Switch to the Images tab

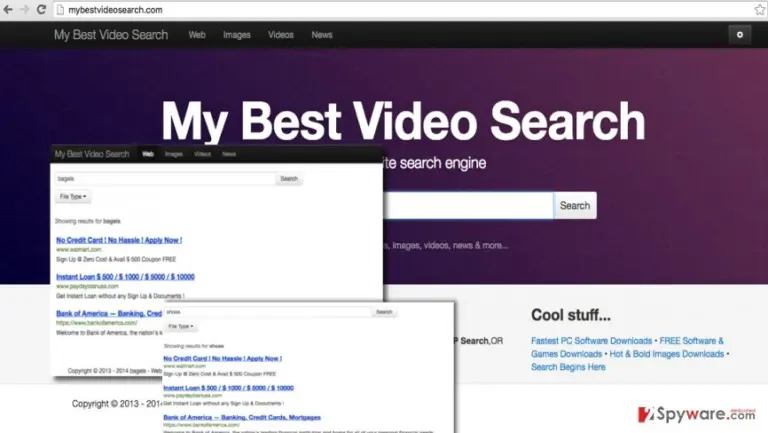pyautogui.click(x=237, y=35)
